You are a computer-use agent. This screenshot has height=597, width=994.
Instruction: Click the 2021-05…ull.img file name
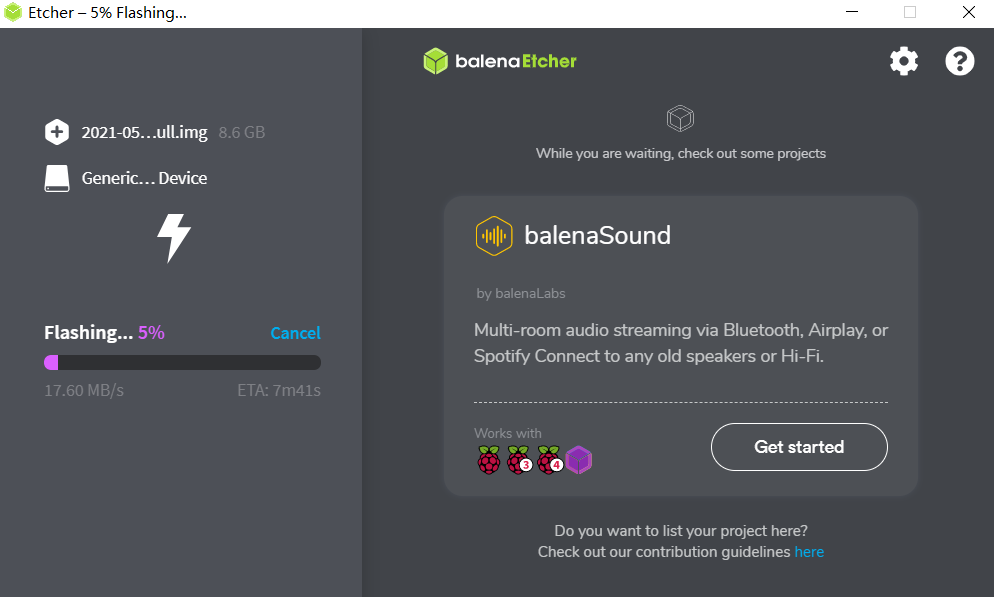(144, 132)
